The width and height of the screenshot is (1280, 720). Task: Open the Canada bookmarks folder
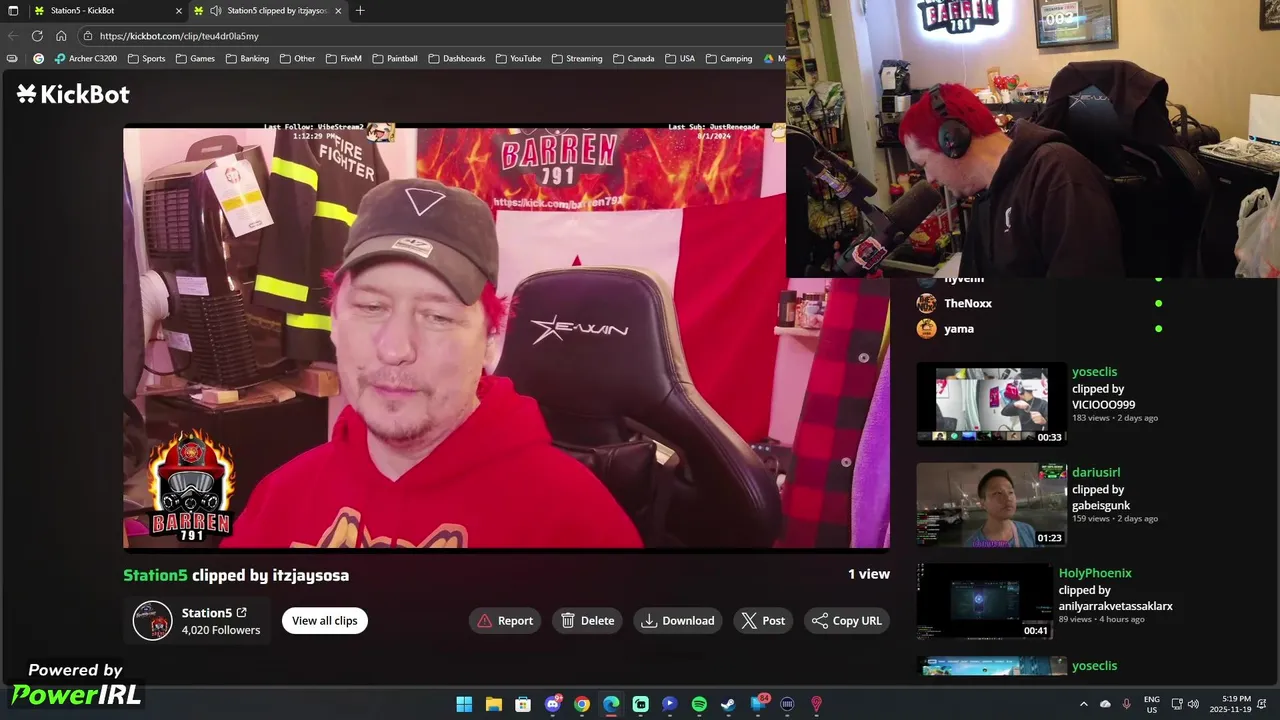[x=633, y=59]
